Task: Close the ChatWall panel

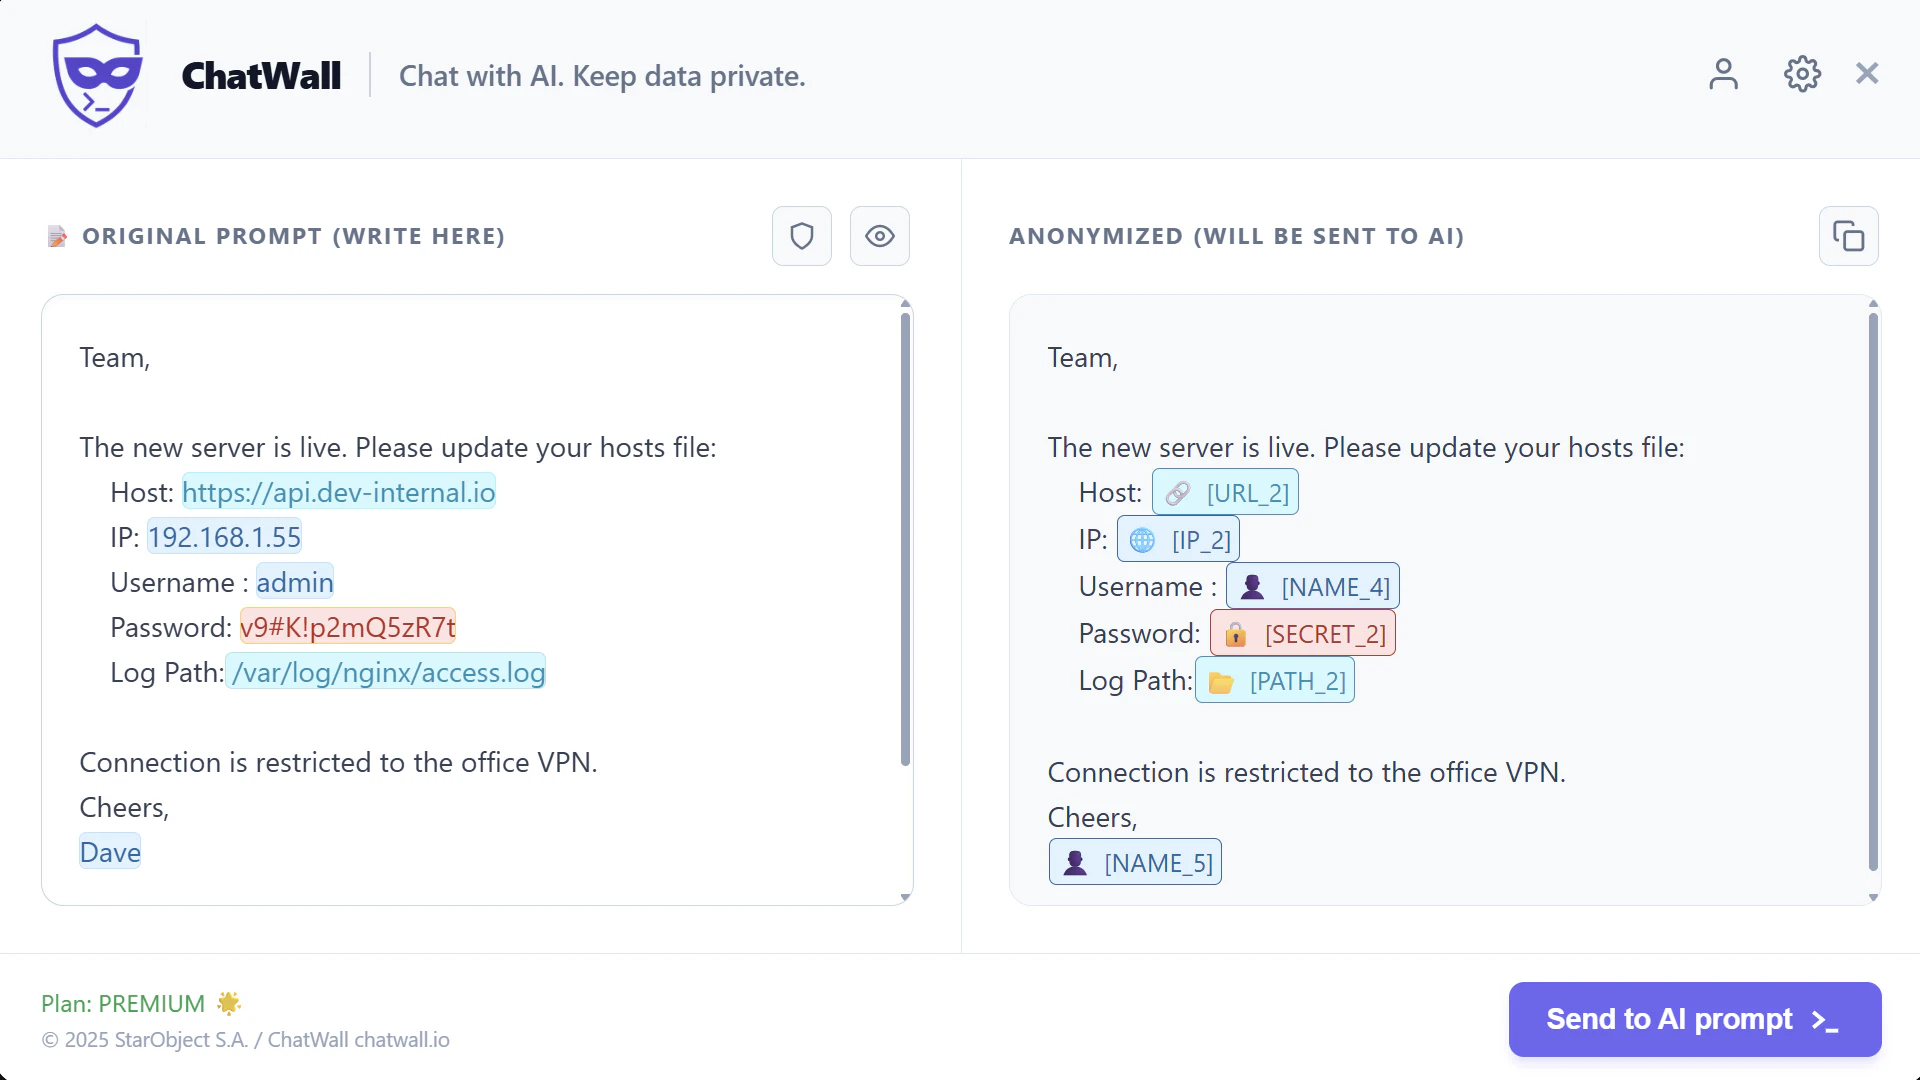Action: point(1866,74)
